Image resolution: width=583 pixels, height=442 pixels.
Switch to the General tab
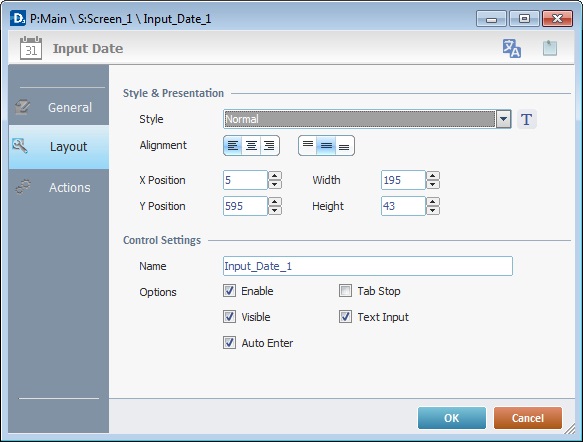pos(59,107)
